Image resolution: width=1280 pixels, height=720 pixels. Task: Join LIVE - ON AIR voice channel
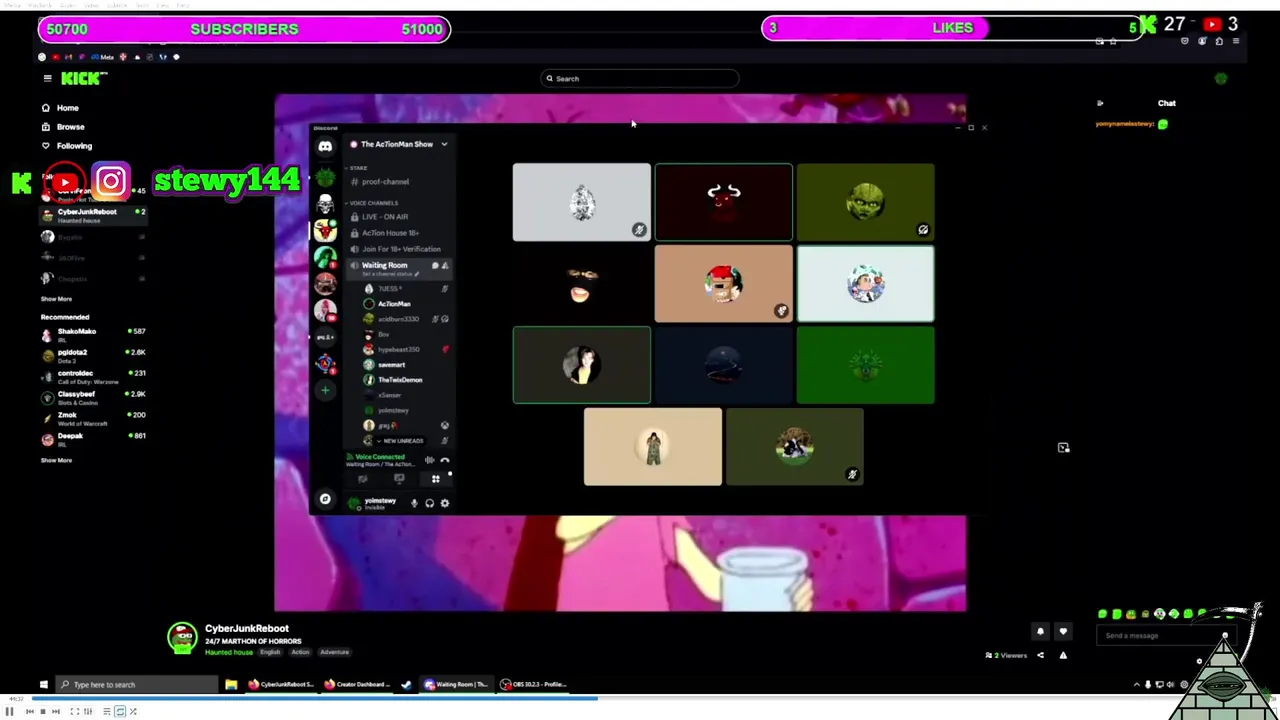[x=385, y=217]
